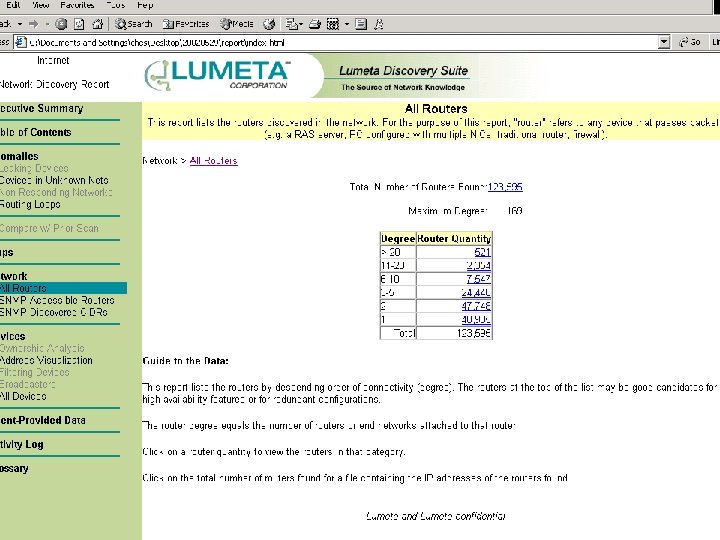Click the Total 123,595 table cell
The width and height of the screenshot is (720, 540).
click(454, 332)
